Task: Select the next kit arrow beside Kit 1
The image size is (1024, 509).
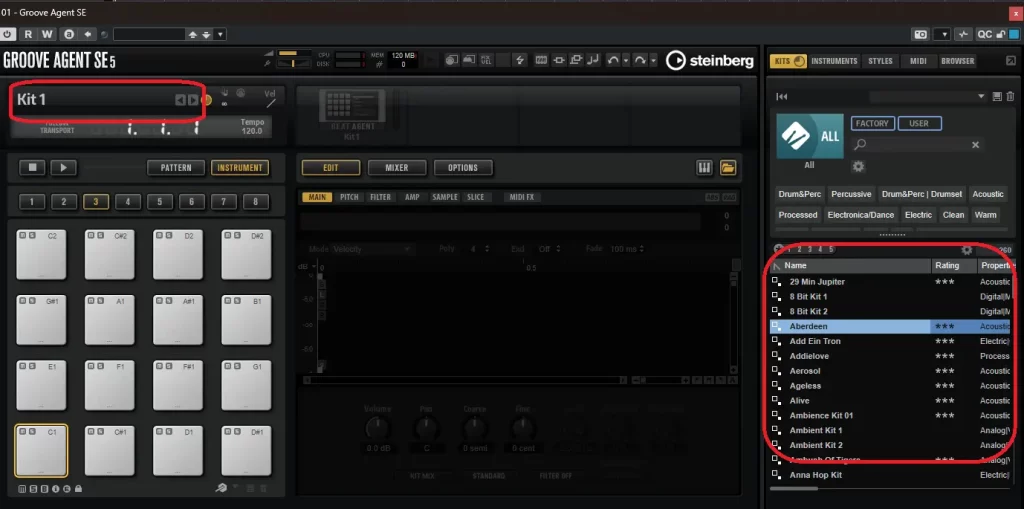Action: coord(193,100)
